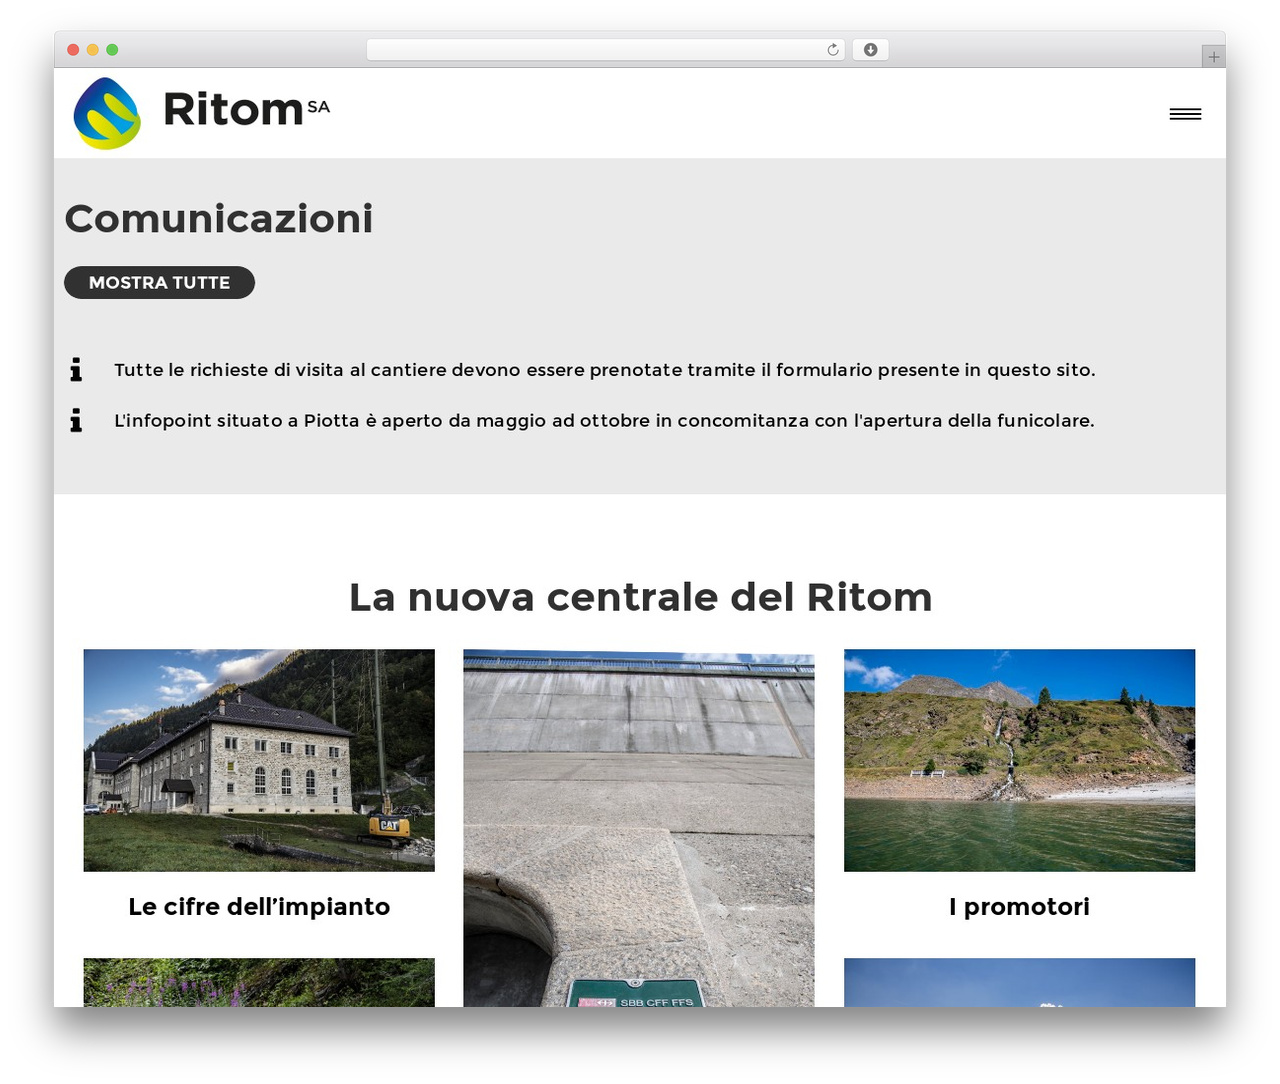
Task: Open the hamburger menu icon
Action: (x=1185, y=114)
